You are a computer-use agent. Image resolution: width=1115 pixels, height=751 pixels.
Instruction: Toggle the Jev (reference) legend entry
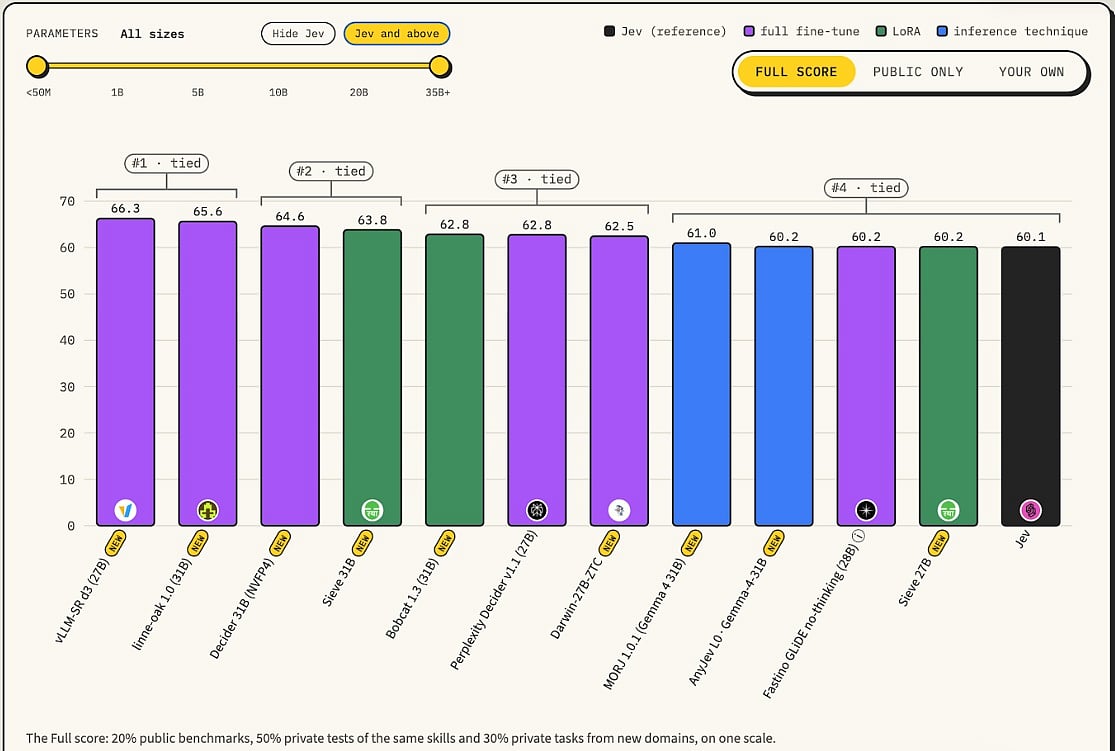click(x=666, y=31)
